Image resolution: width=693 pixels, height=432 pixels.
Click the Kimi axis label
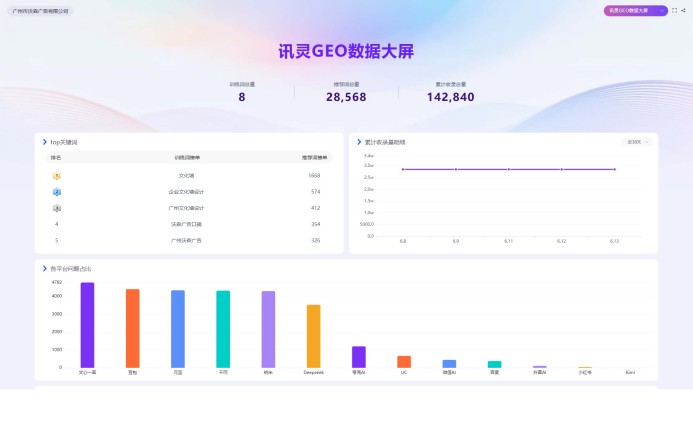pos(630,372)
